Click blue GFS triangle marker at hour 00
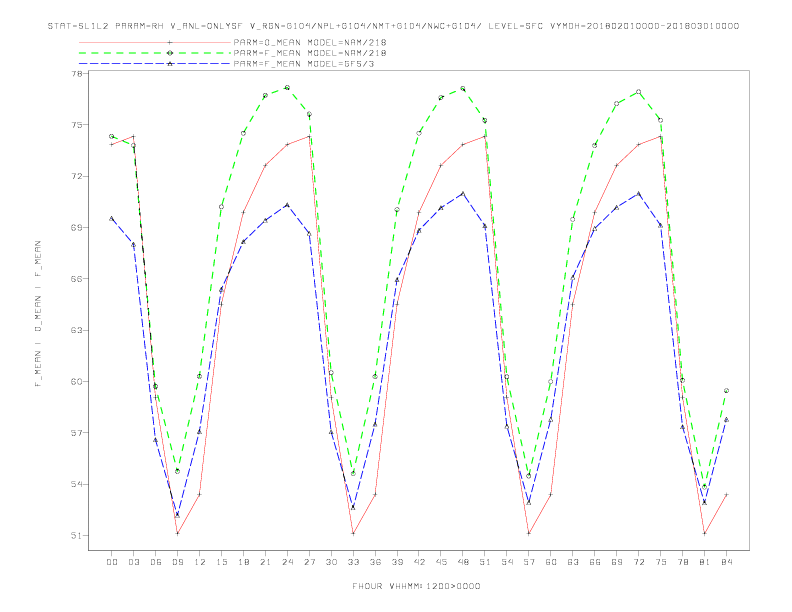 point(112,218)
